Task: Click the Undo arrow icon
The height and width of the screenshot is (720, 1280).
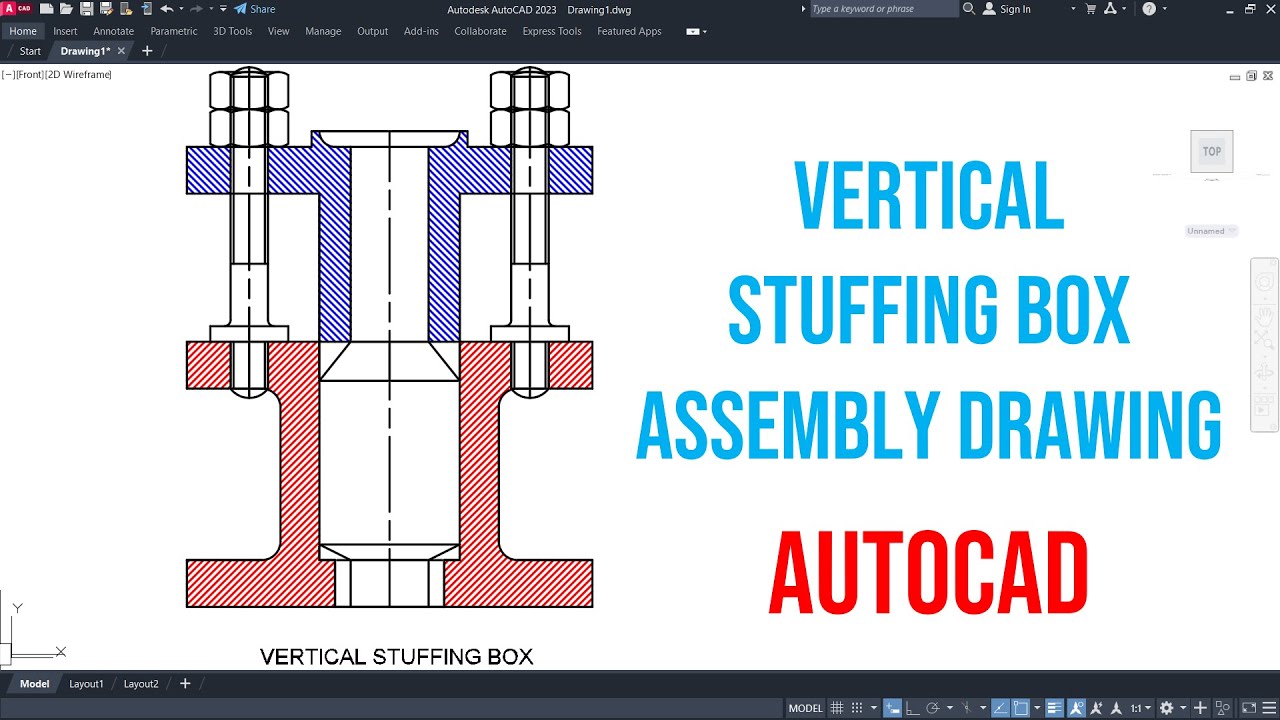Action: pyautogui.click(x=167, y=8)
